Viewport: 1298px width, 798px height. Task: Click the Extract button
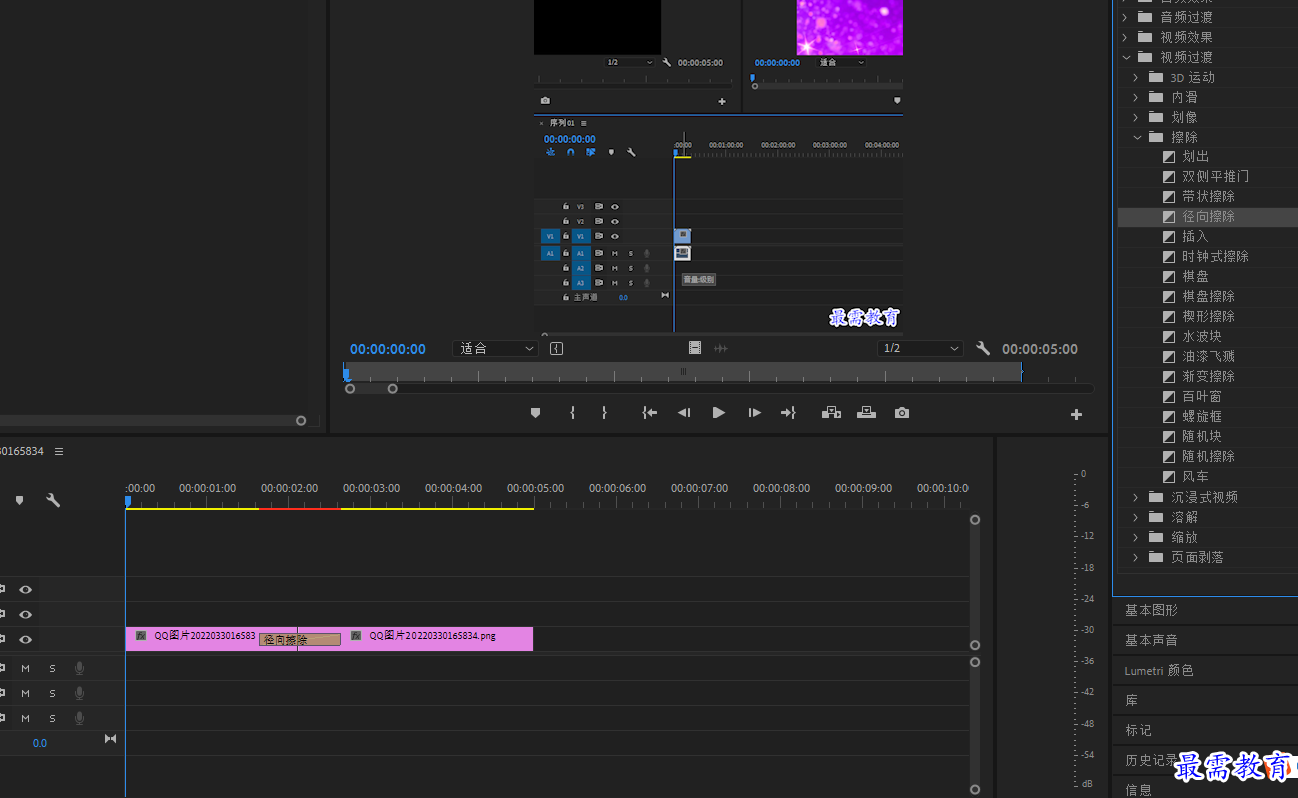866,413
